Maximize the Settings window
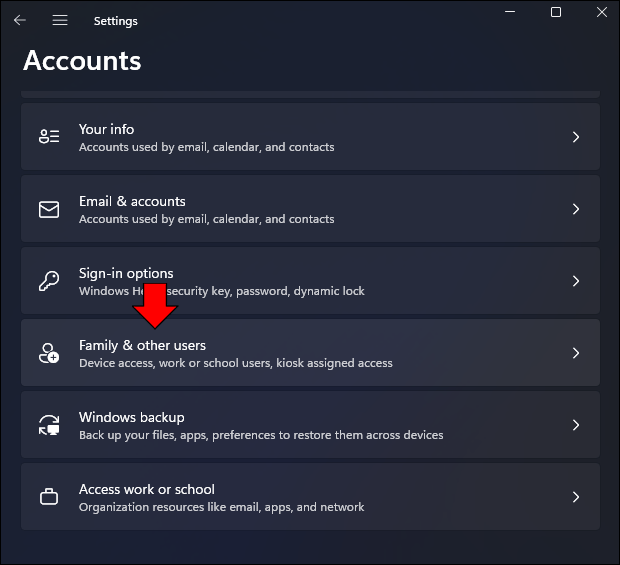This screenshot has height=565, width=620. [x=556, y=12]
